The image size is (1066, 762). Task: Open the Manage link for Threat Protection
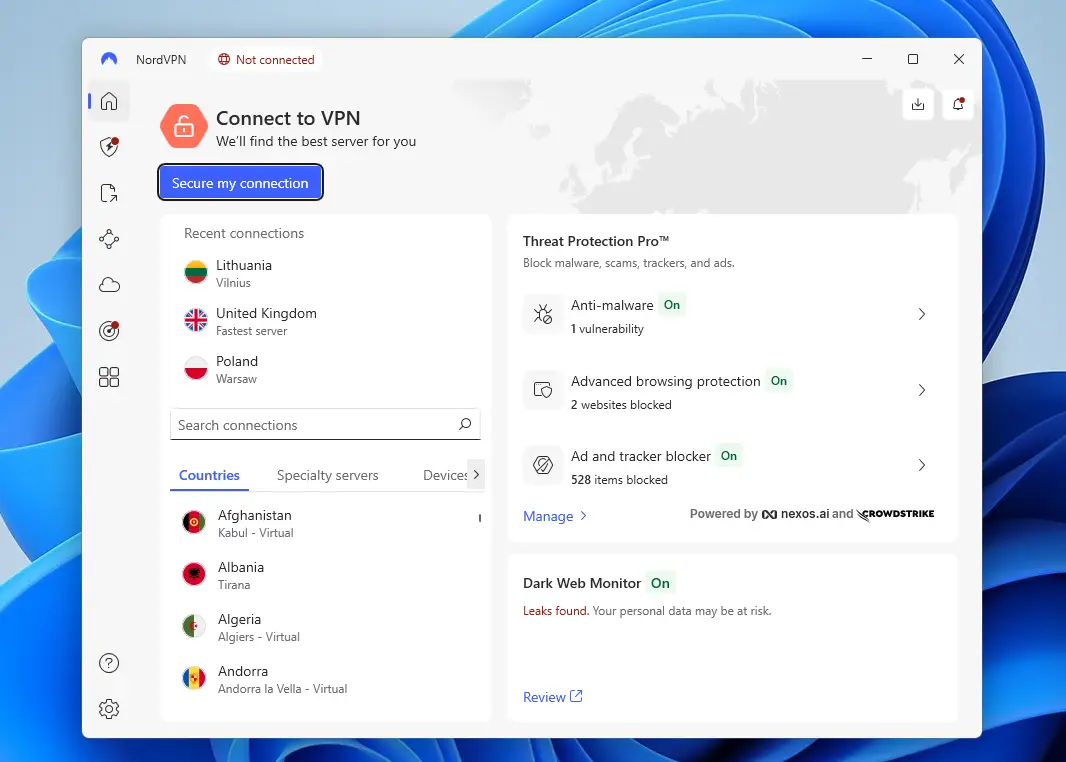(x=548, y=516)
